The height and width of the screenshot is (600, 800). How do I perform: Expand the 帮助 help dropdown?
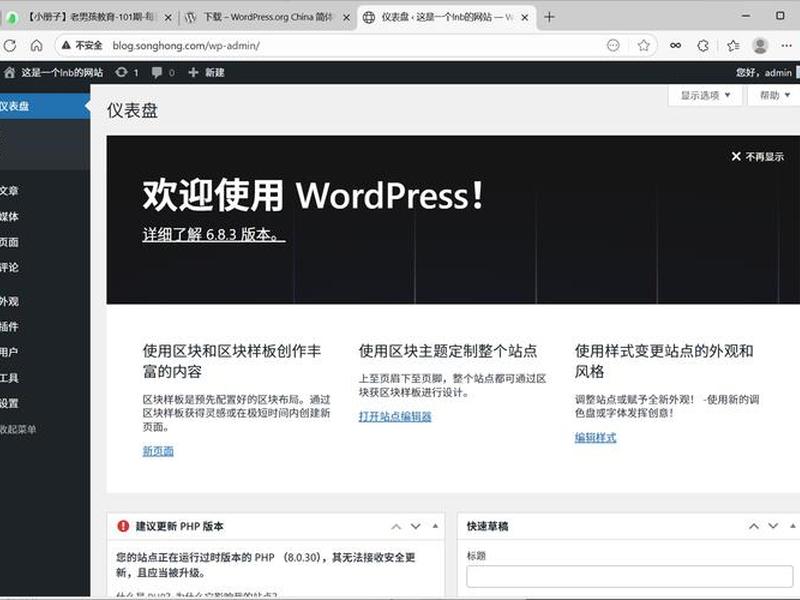774,95
